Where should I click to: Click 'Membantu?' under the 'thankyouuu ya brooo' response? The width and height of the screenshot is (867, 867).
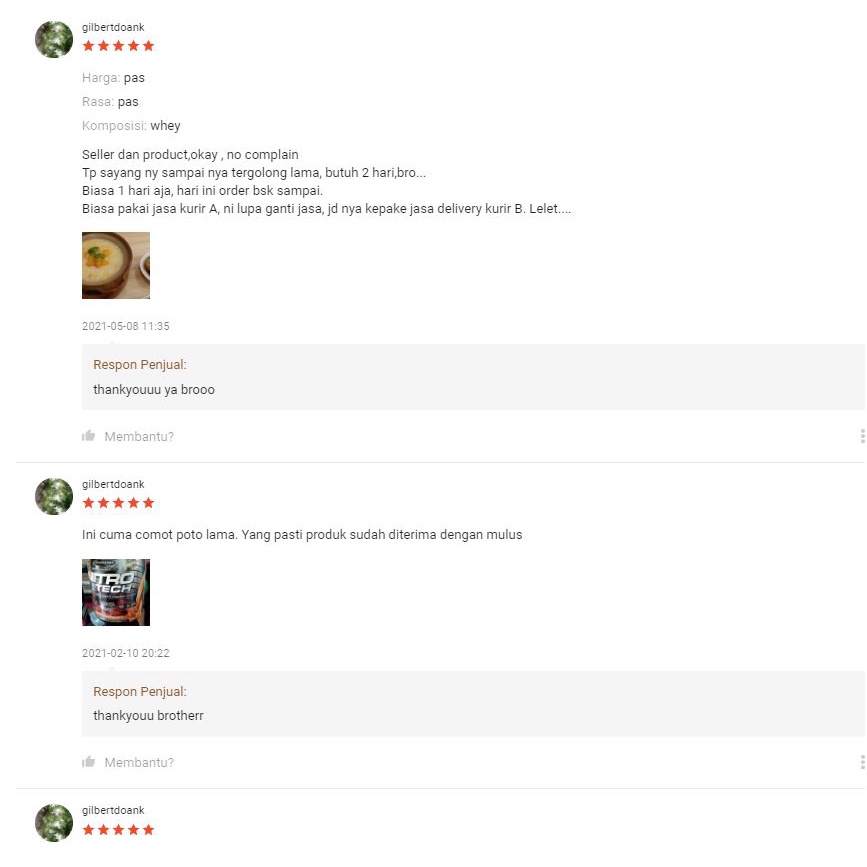139,436
